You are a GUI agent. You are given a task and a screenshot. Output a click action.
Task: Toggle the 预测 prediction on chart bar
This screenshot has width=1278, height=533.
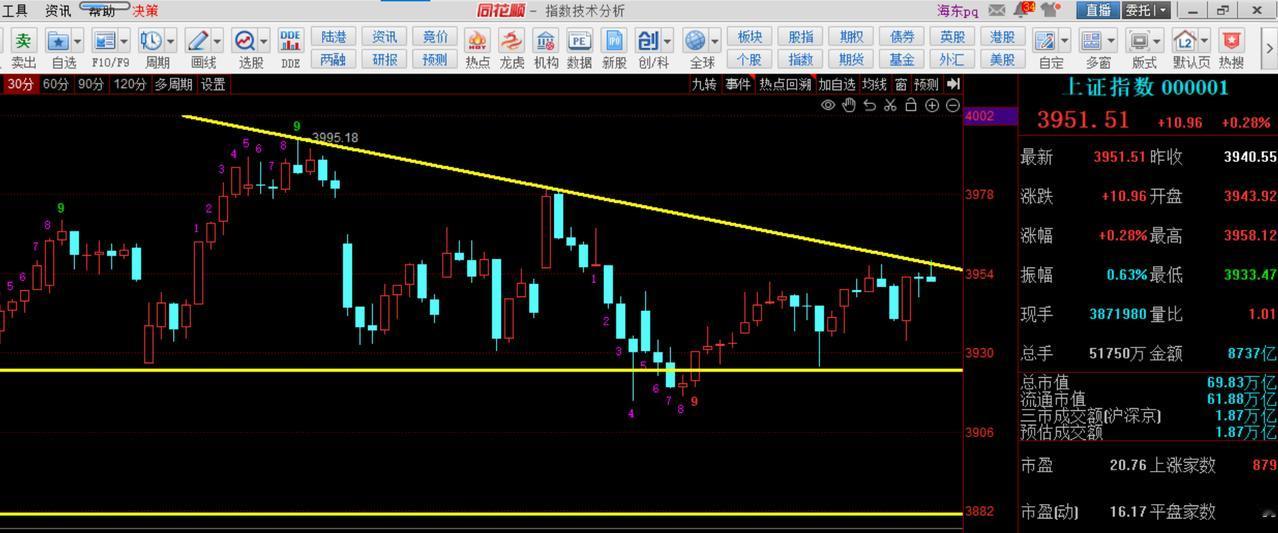click(927, 84)
